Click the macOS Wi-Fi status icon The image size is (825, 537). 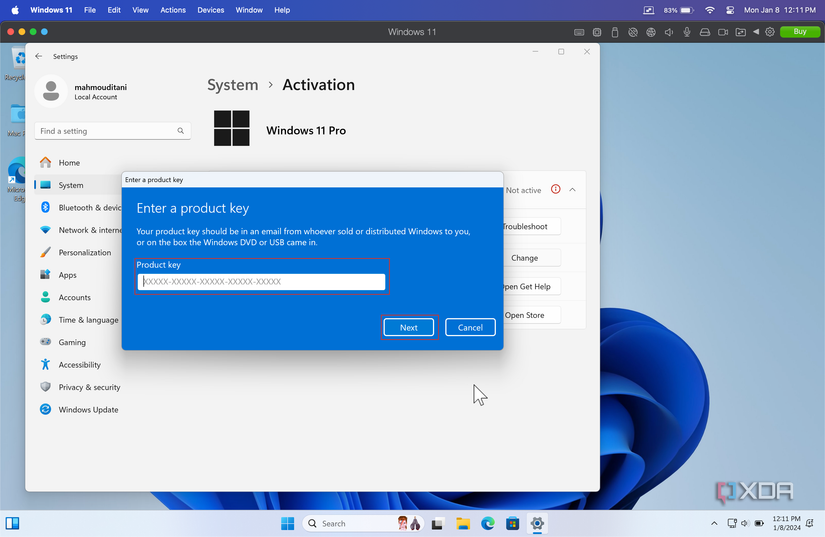click(710, 10)
